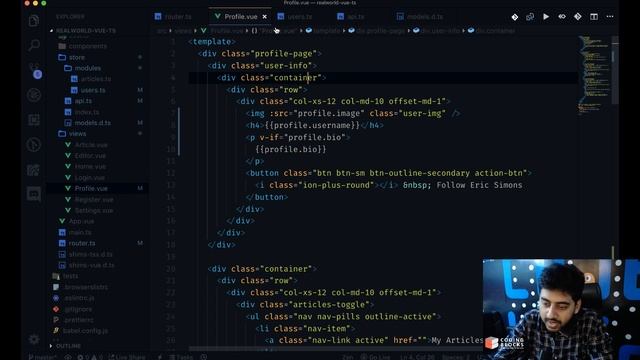Screen dimensions: 640x360
Task: Collapse the modules folder
Action: pos(82,68)
